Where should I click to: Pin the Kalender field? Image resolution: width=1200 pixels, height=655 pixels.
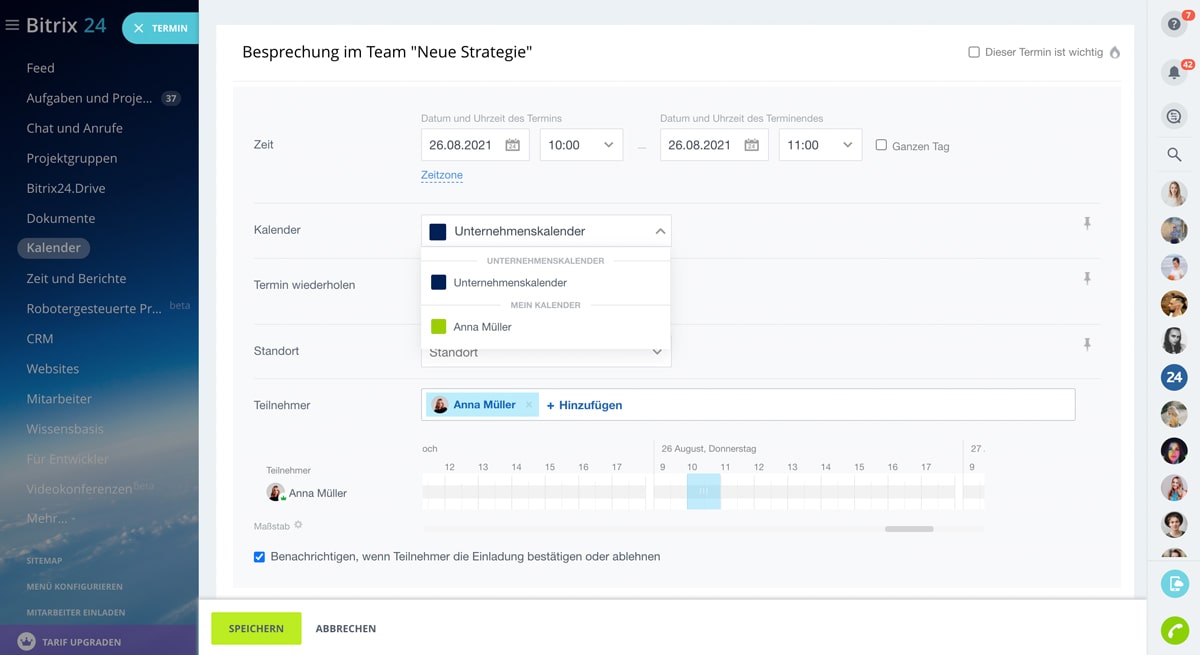coord(1087,224)
